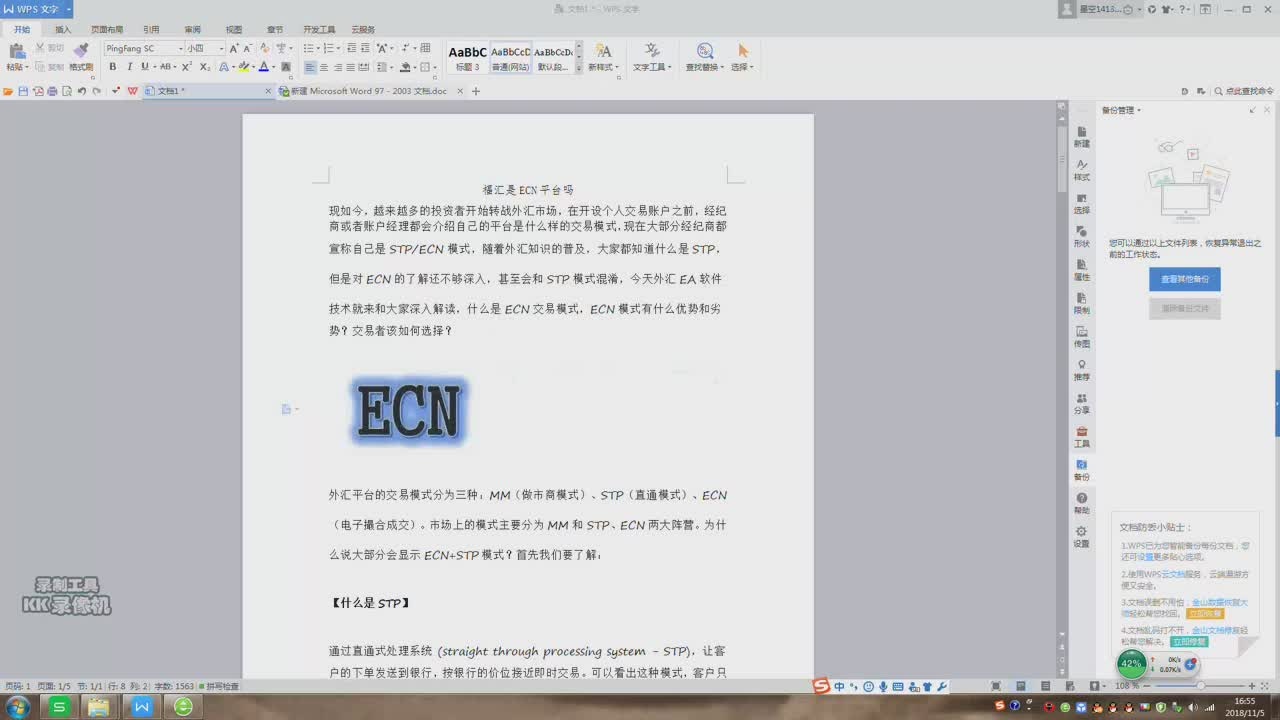Click the Open folder icon in quick access bar
The height and width of the screenshot is (720, 1280).
pyautogui.click(x=8, y=91)
